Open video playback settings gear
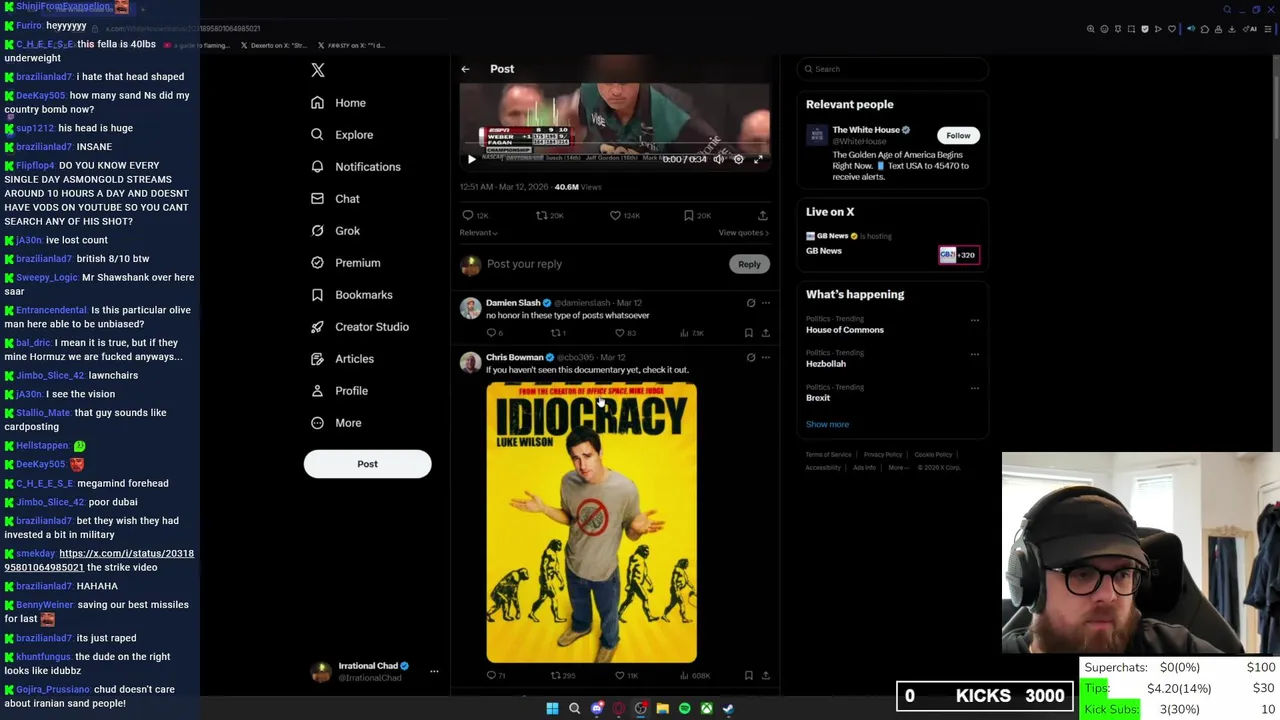Image resolution: width=1280 pixels, height=720 pixels. pyautogui.click(x=738, y=159)
